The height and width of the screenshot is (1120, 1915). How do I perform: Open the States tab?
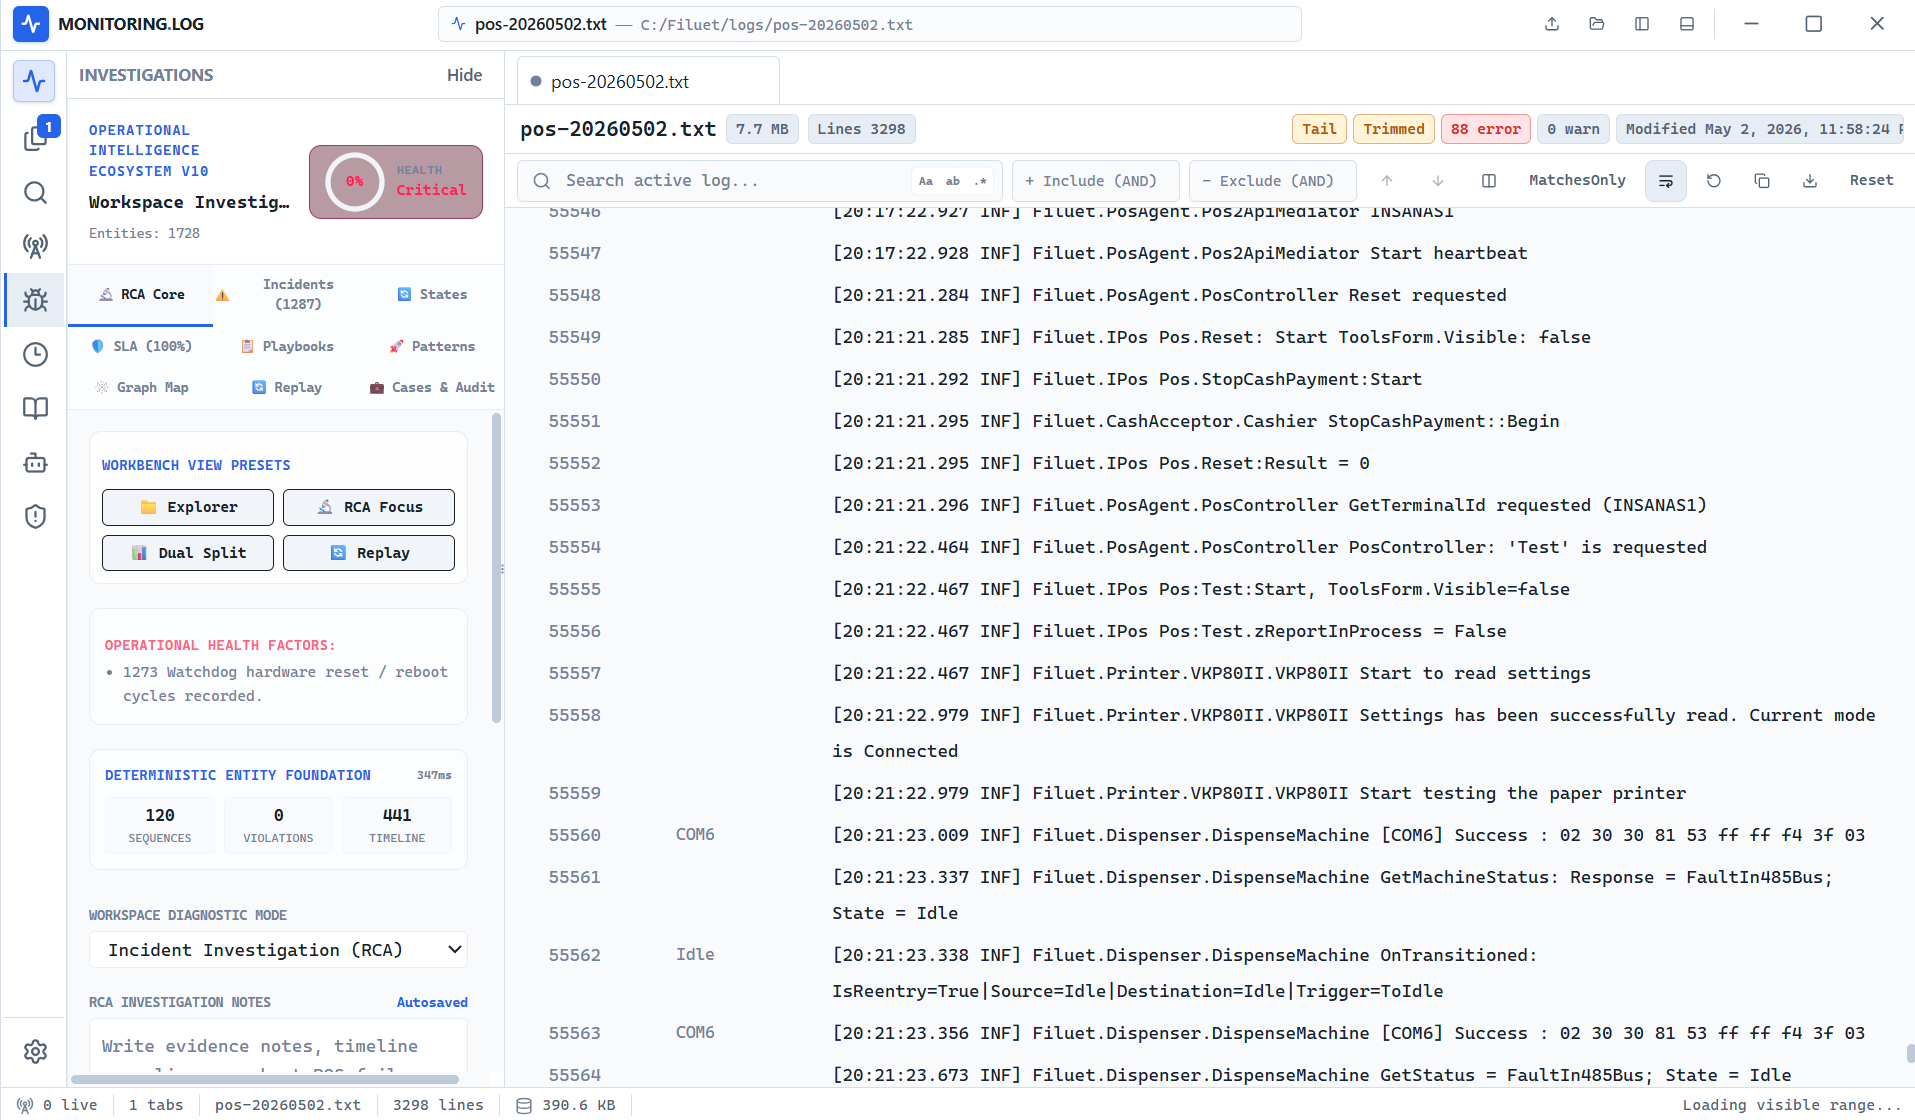click(x=432, y=294)
